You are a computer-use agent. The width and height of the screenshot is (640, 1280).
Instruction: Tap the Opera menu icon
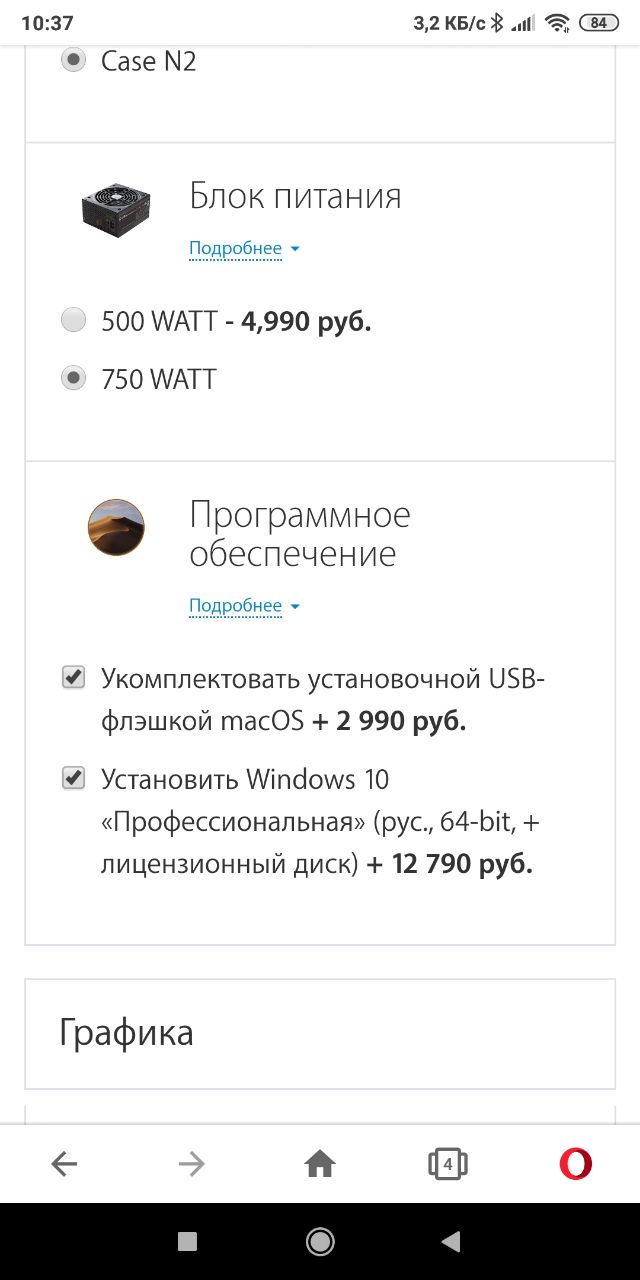coord(575,1164)
